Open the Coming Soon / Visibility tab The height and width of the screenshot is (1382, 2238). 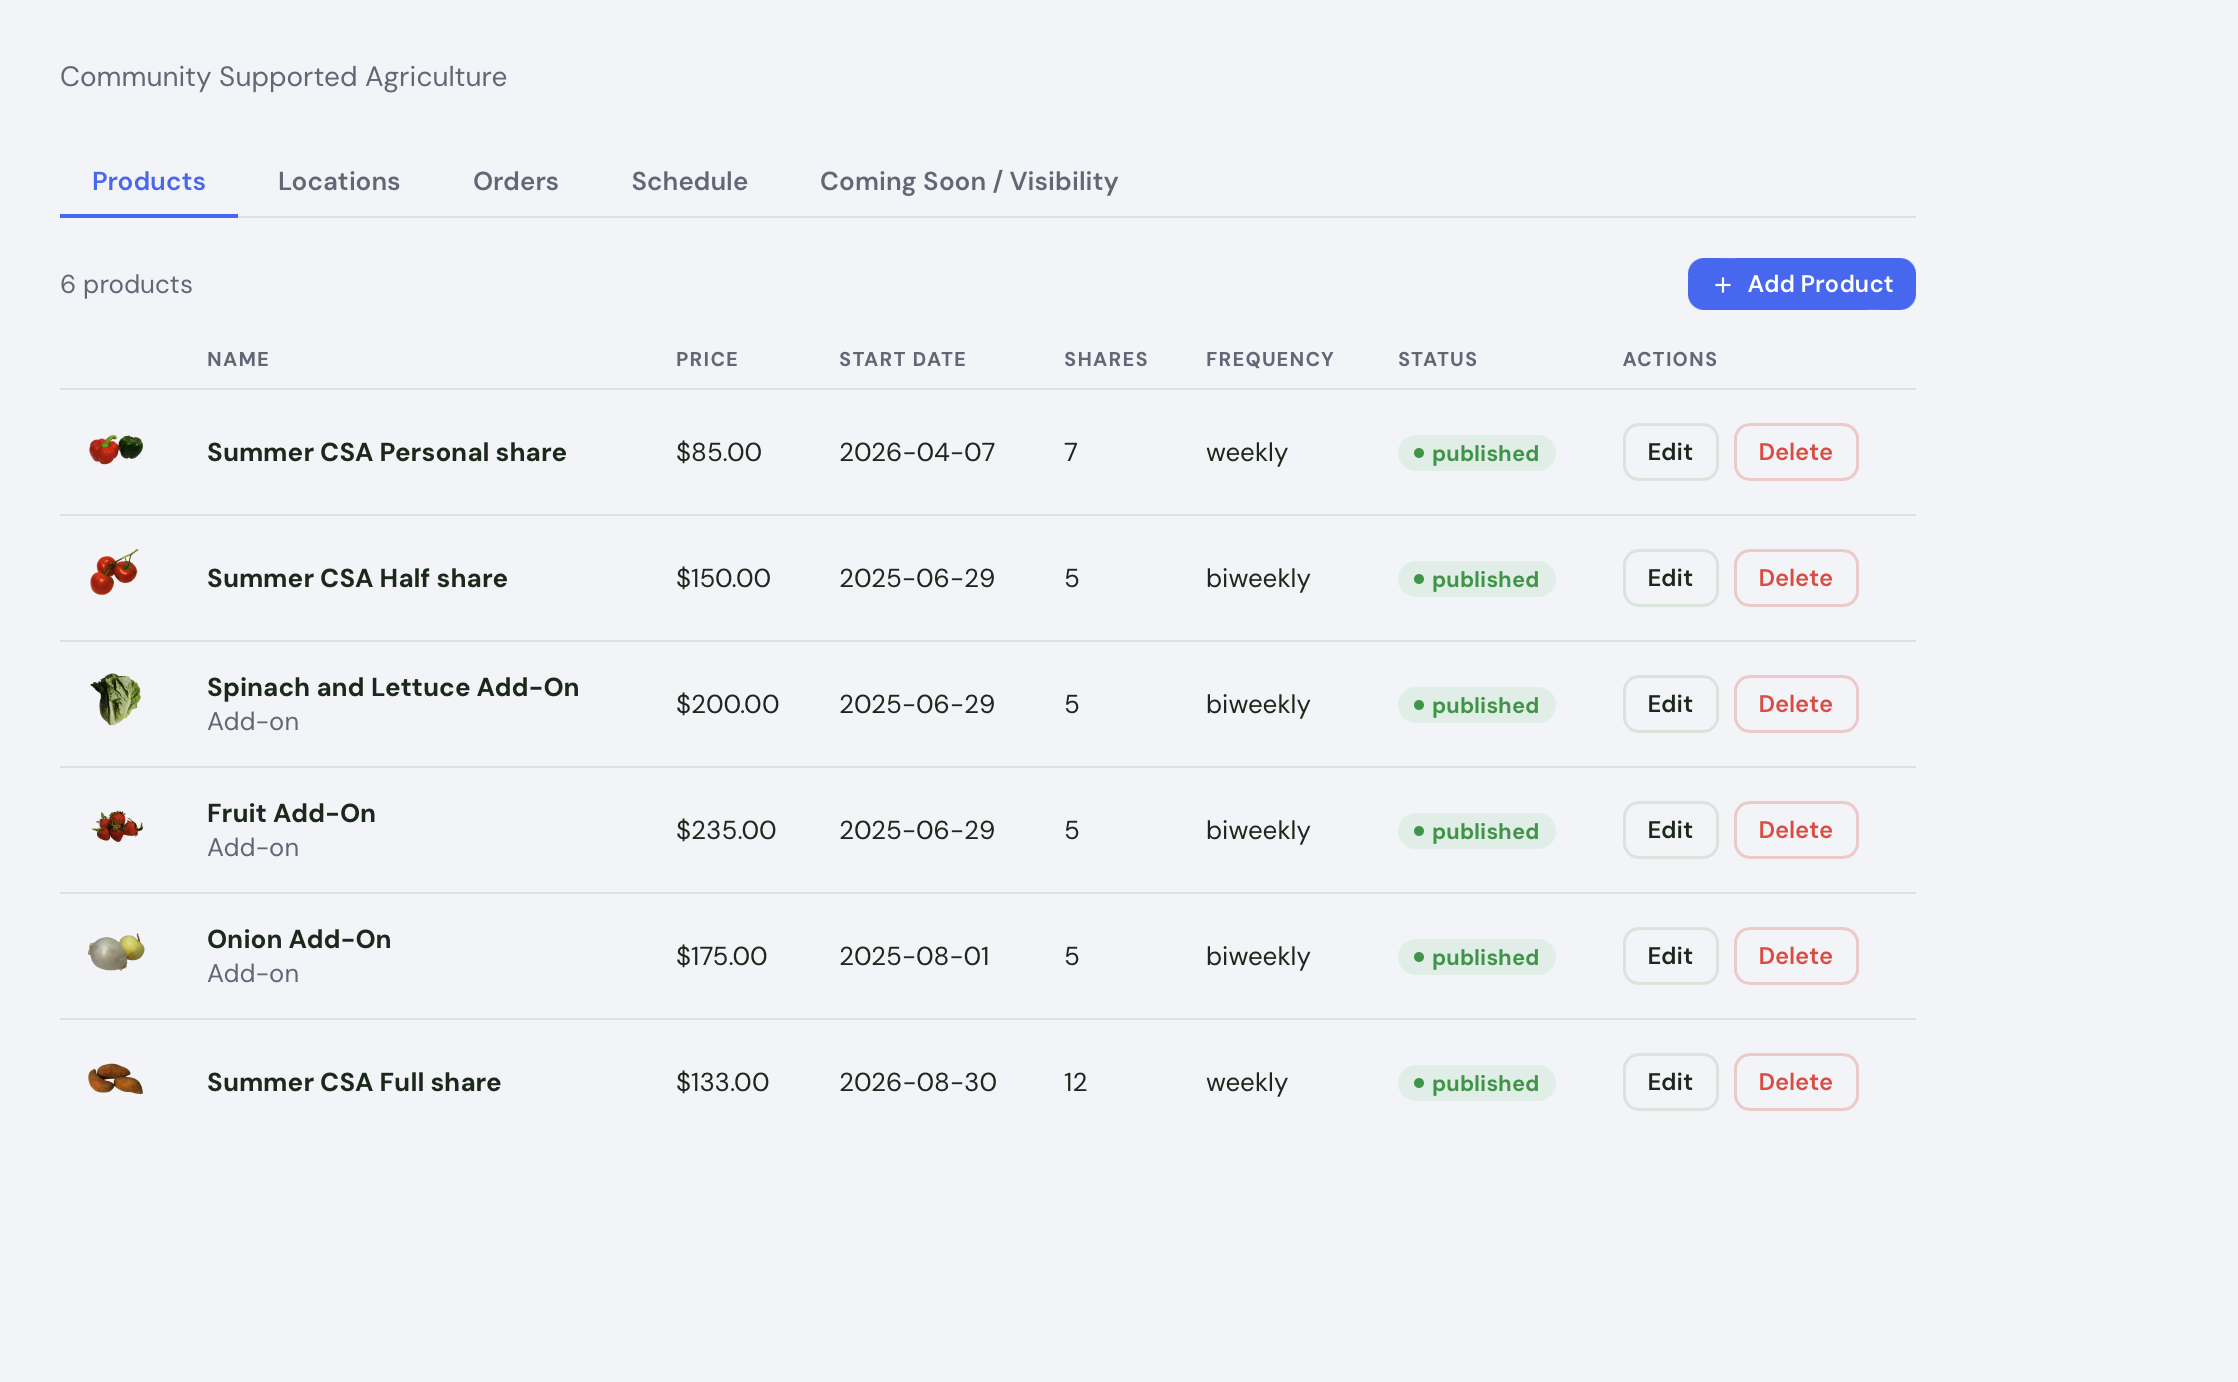coord(969,181)
